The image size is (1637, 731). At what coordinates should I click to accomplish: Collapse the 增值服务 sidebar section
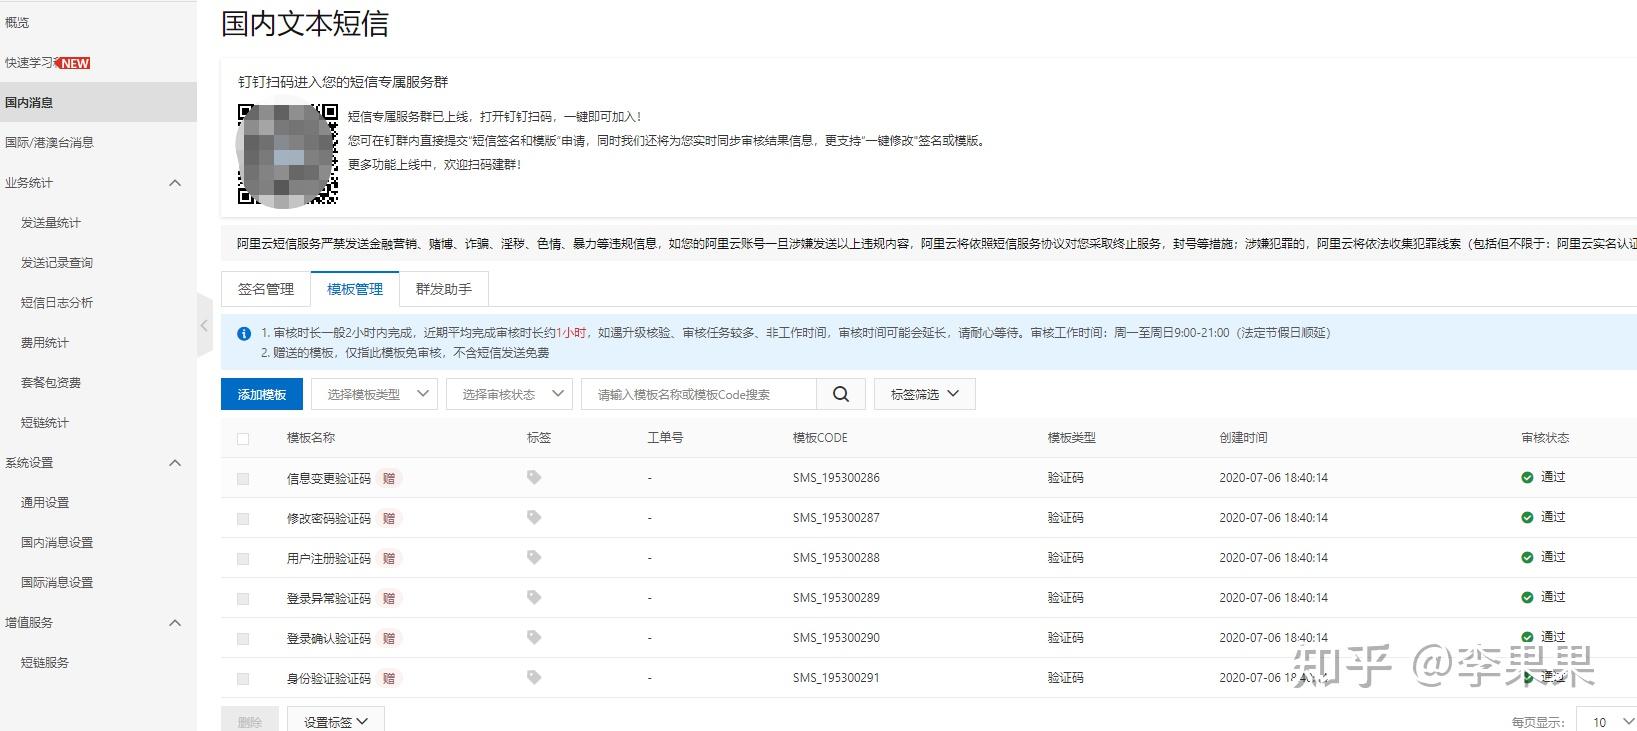point(175,623)
